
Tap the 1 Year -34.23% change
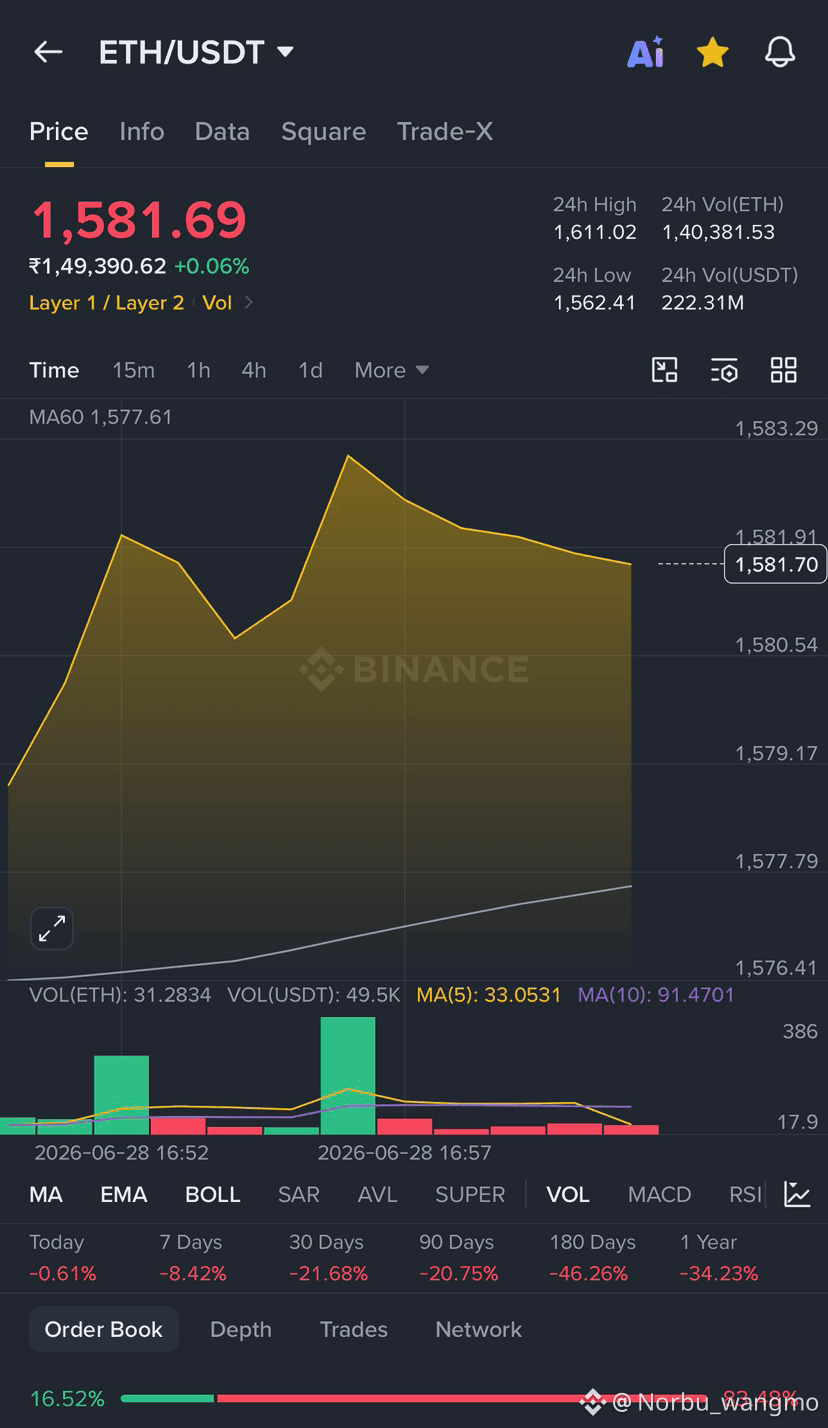pos(719,1274)
